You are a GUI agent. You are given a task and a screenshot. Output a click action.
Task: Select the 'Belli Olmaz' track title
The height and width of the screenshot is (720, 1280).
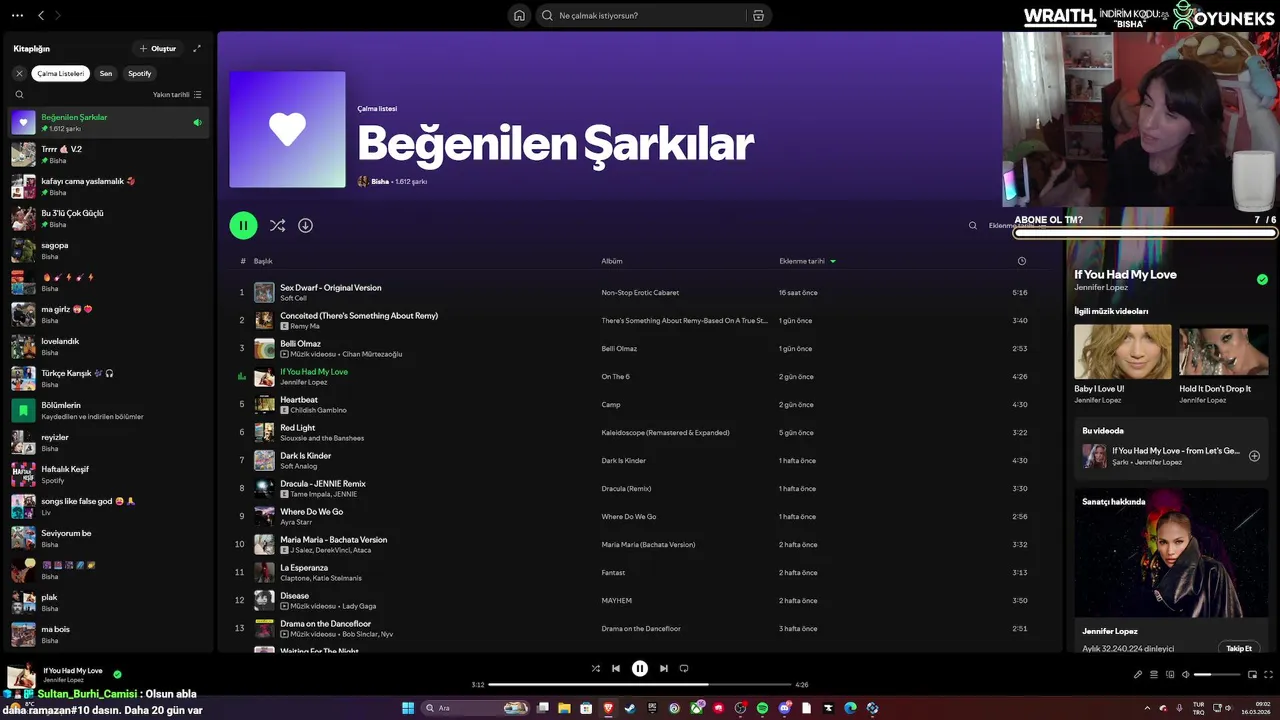(300, 343)
